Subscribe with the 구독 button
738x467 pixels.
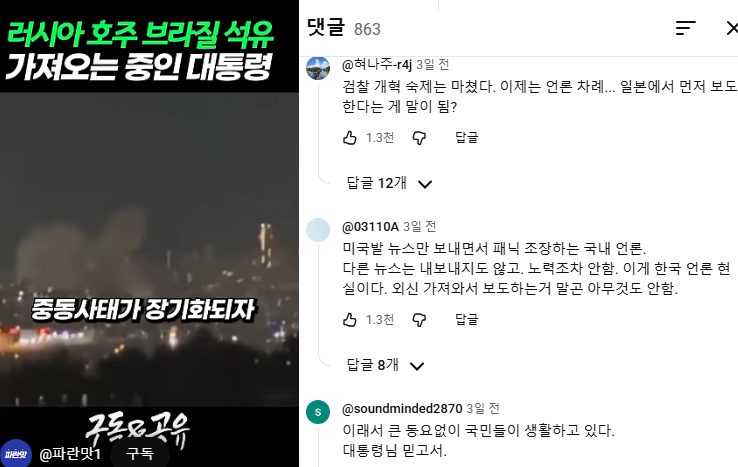[x=140, y=454]
